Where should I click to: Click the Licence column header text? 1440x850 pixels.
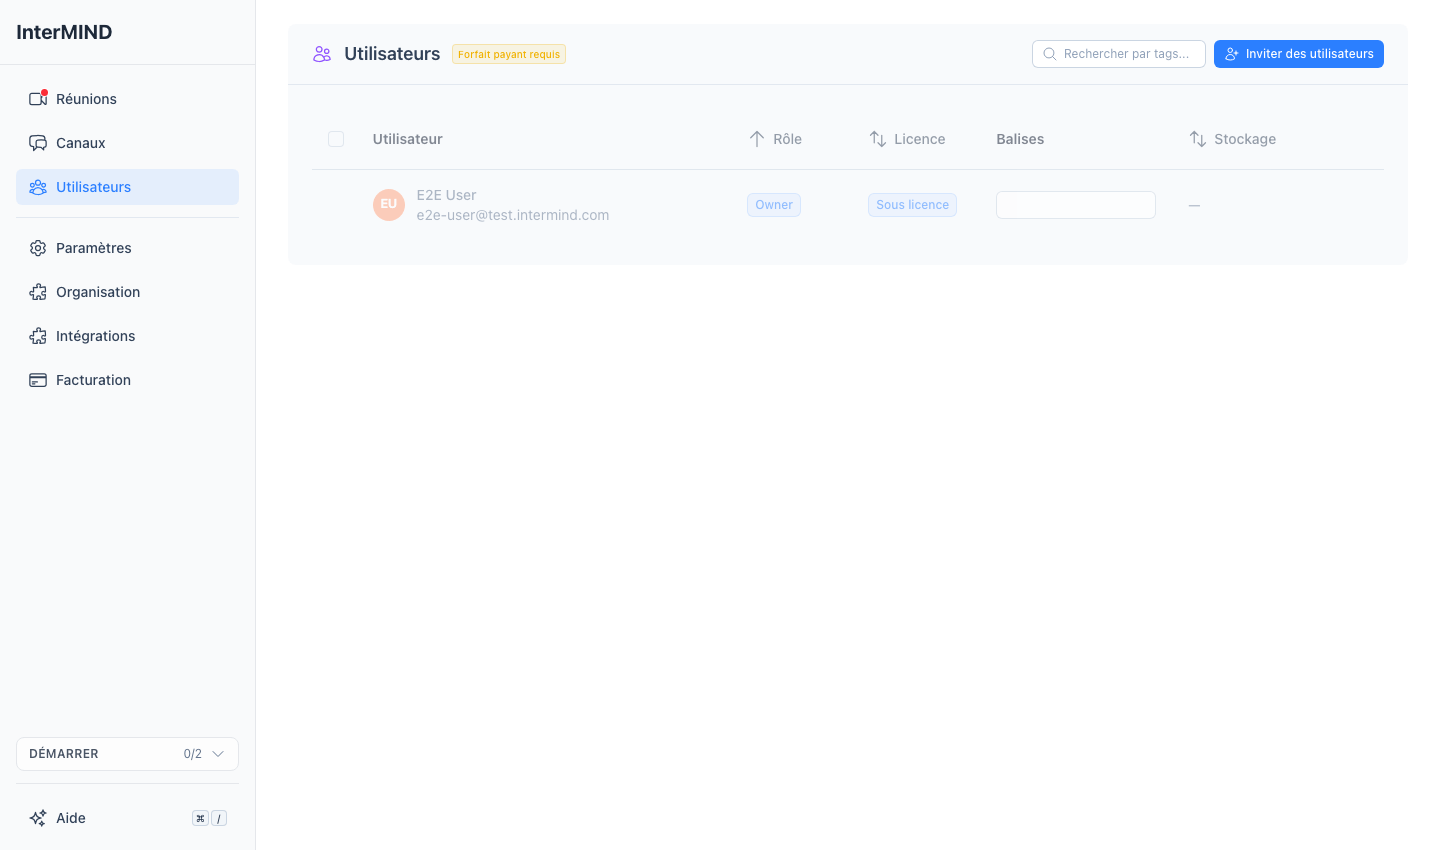pyautogui.click(x=920, y=139)
